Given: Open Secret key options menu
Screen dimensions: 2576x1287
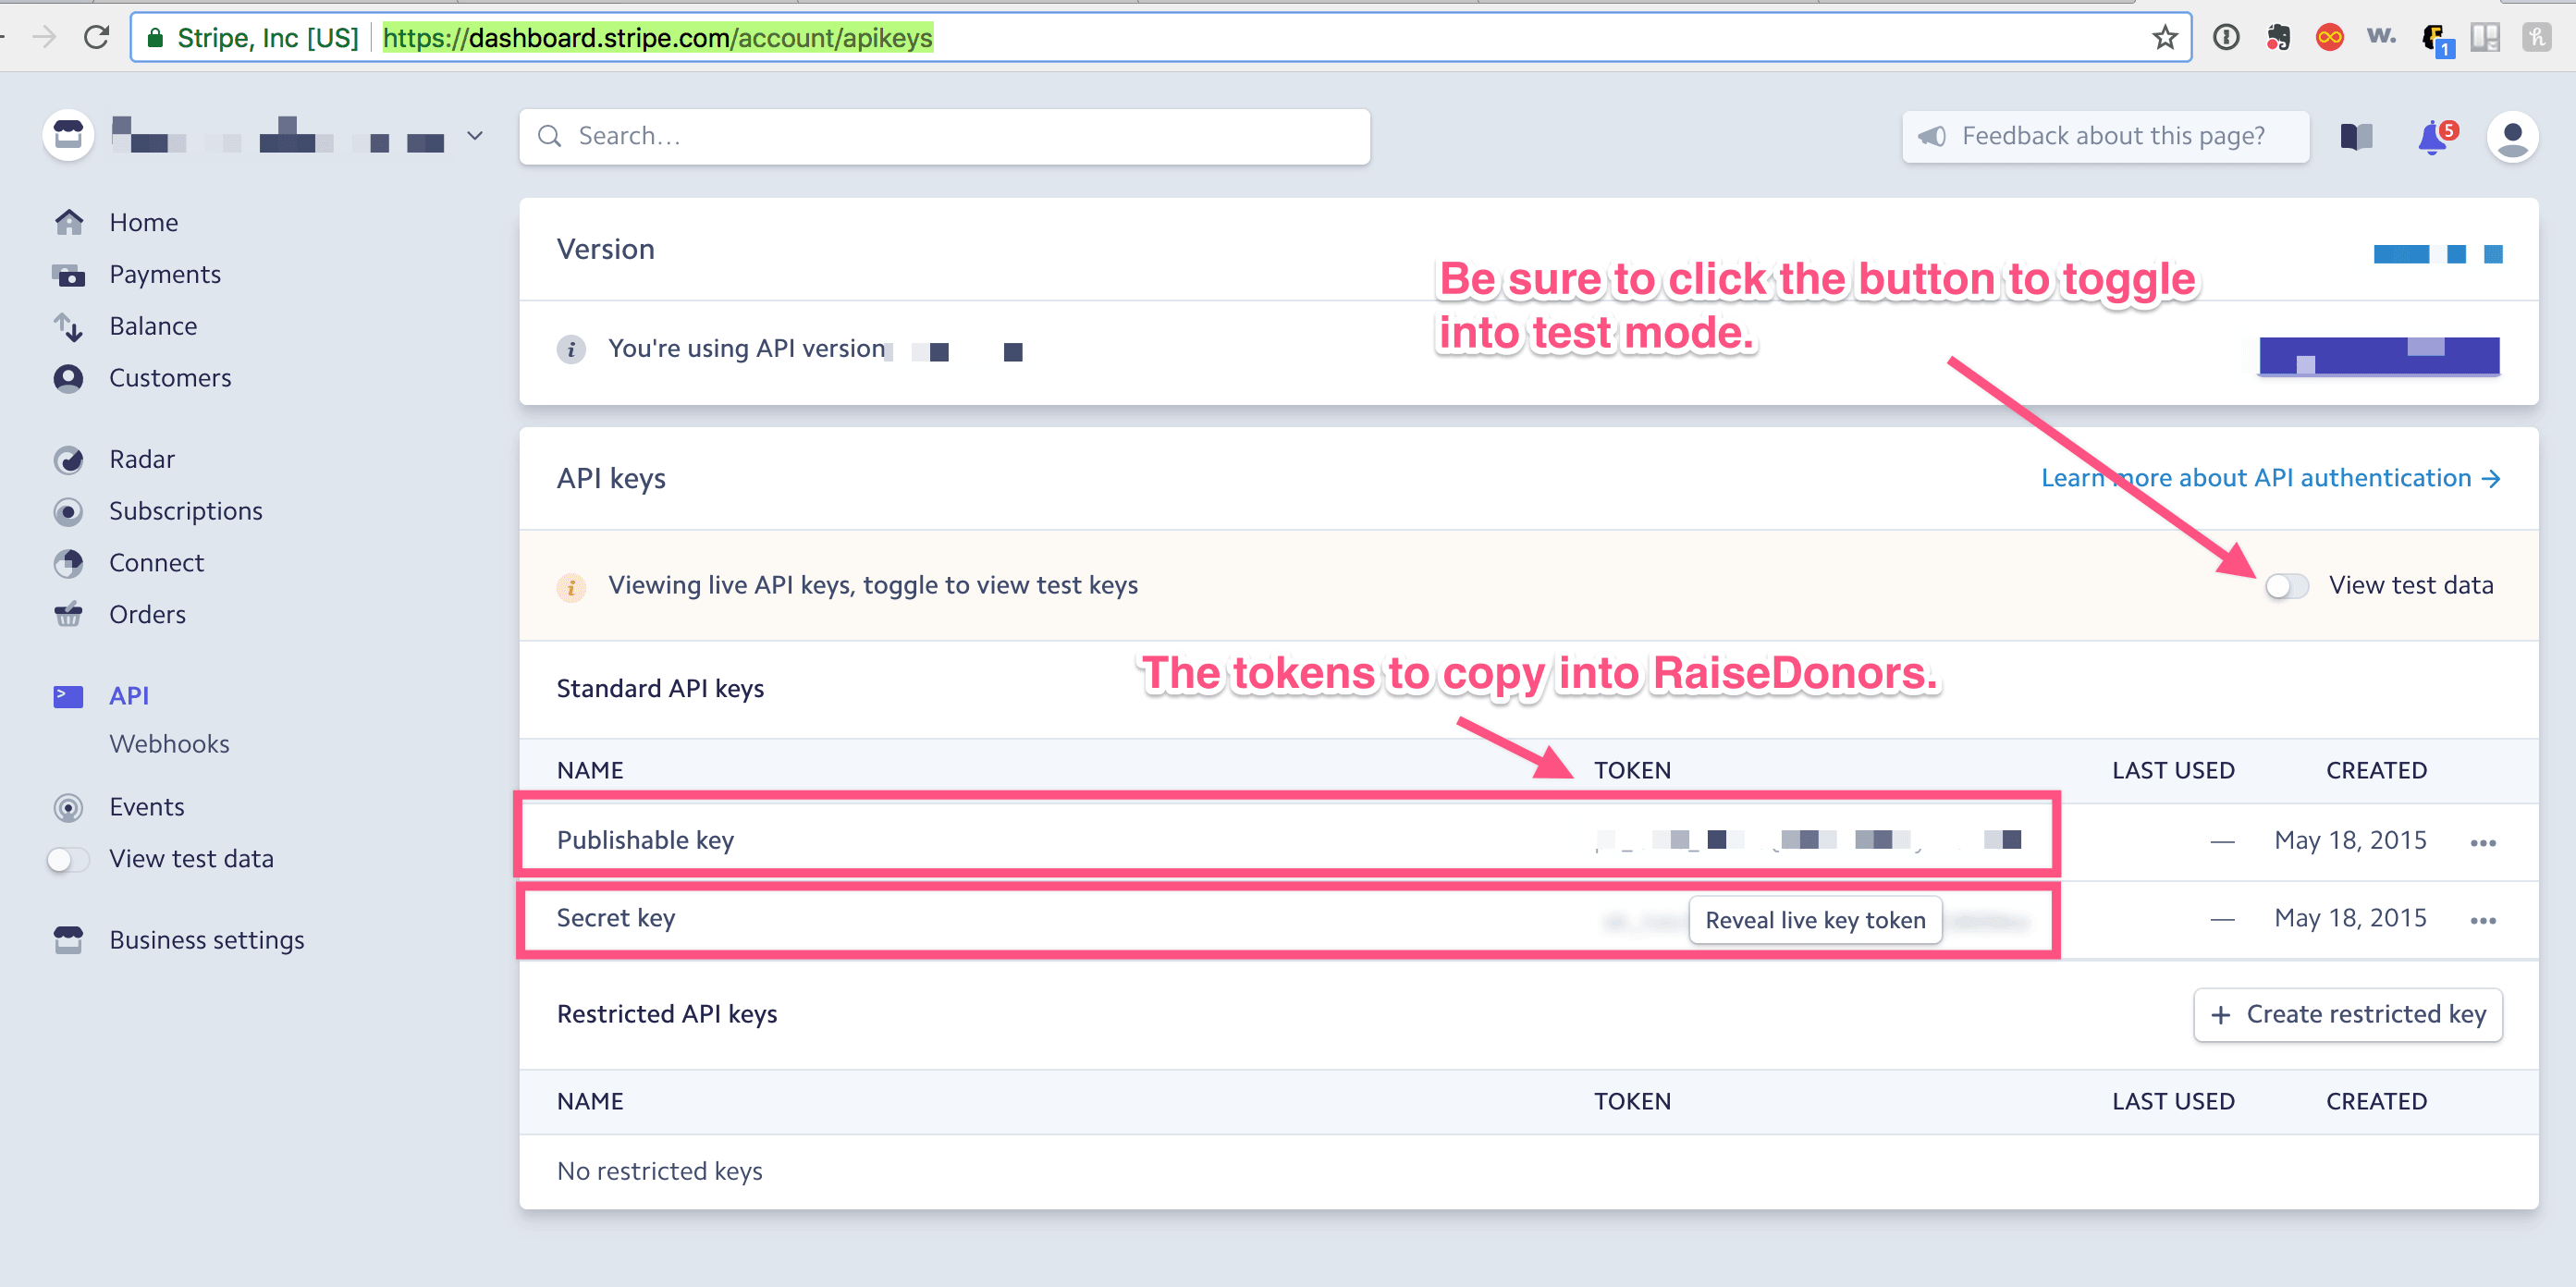Looking at the screenshot, I should (x=2482, y=920).
